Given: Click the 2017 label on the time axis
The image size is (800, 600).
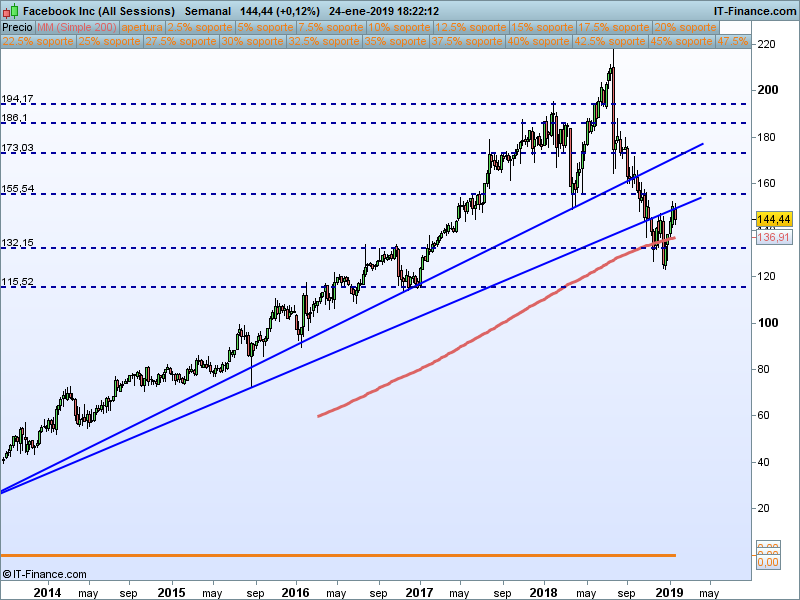Looking at the screenshot, I should (419, 593).
